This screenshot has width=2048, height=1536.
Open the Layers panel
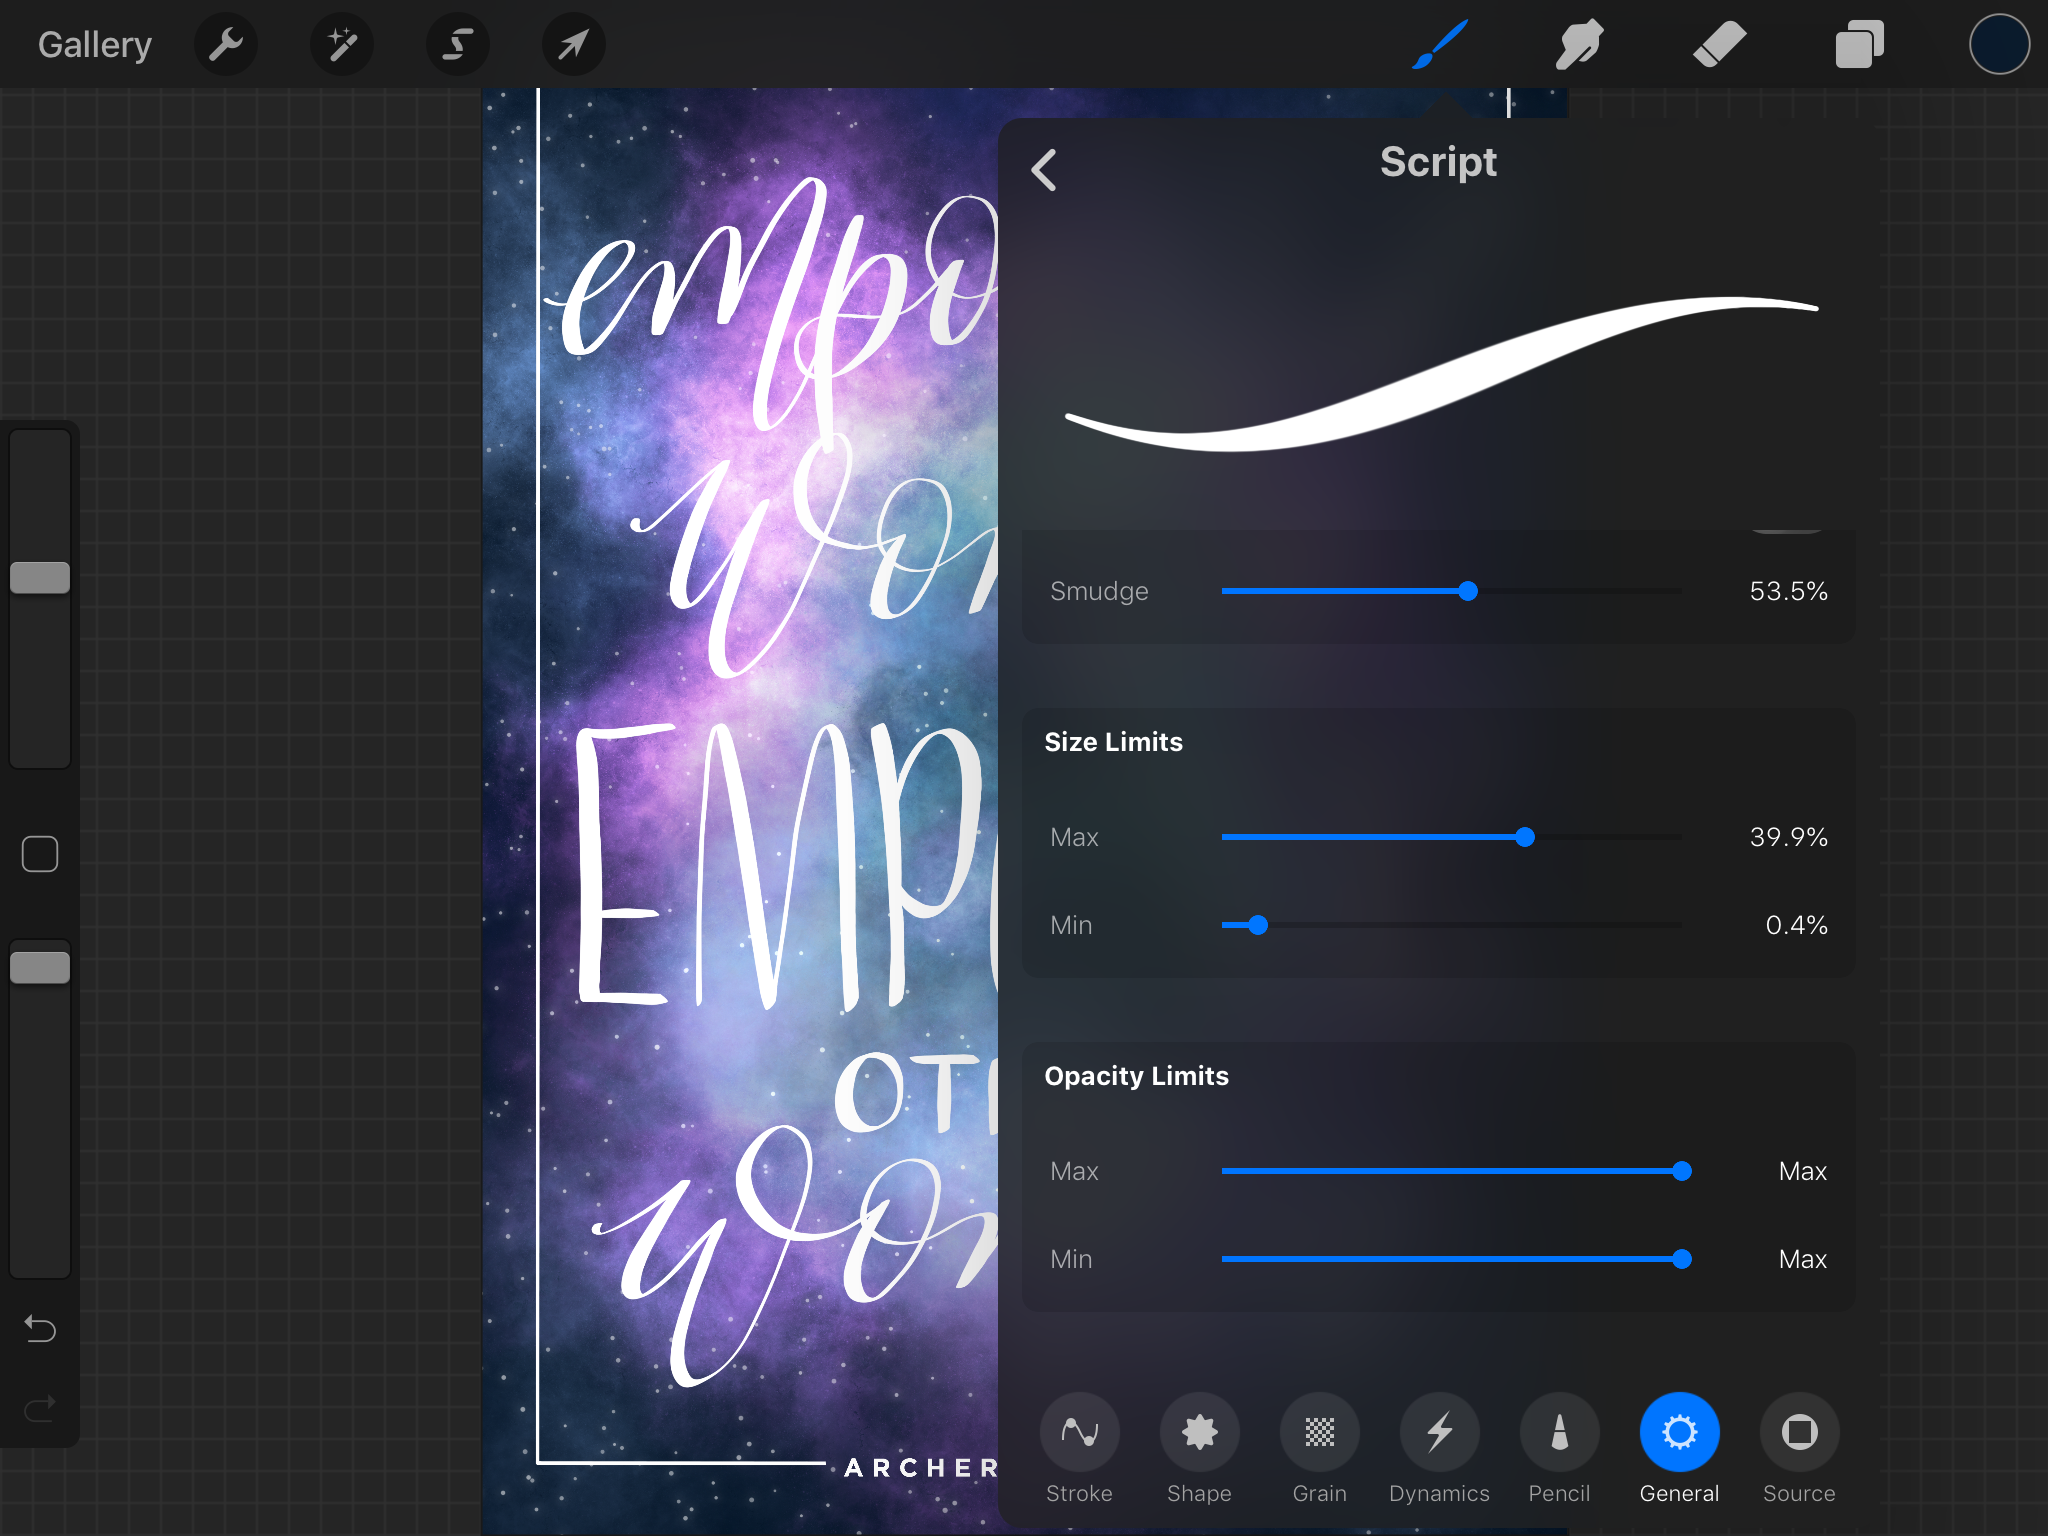(x=1860, y=45)
